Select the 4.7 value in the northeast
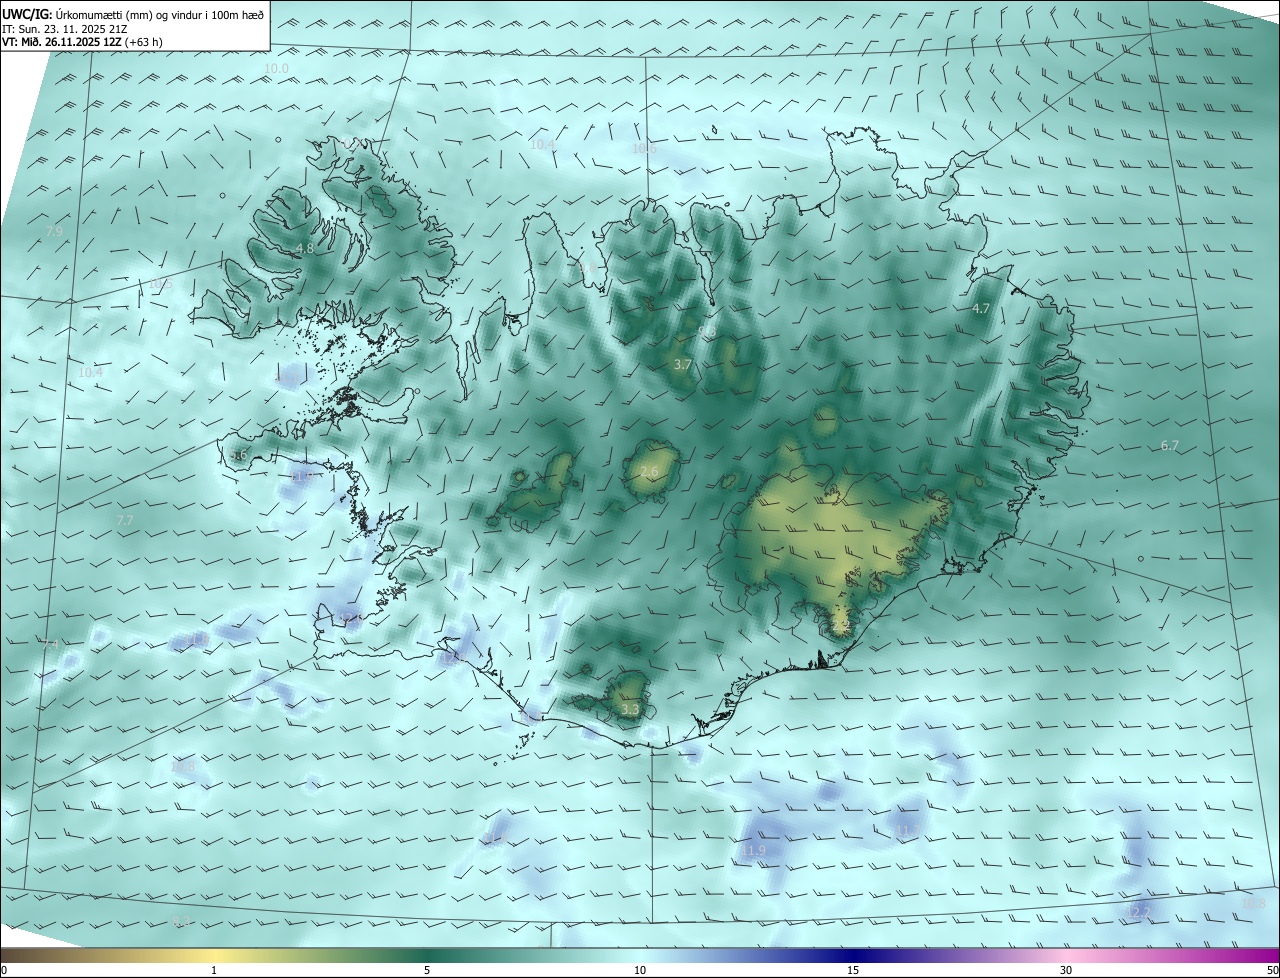This screenshot has width=1280, height=978. click(981, 309)
